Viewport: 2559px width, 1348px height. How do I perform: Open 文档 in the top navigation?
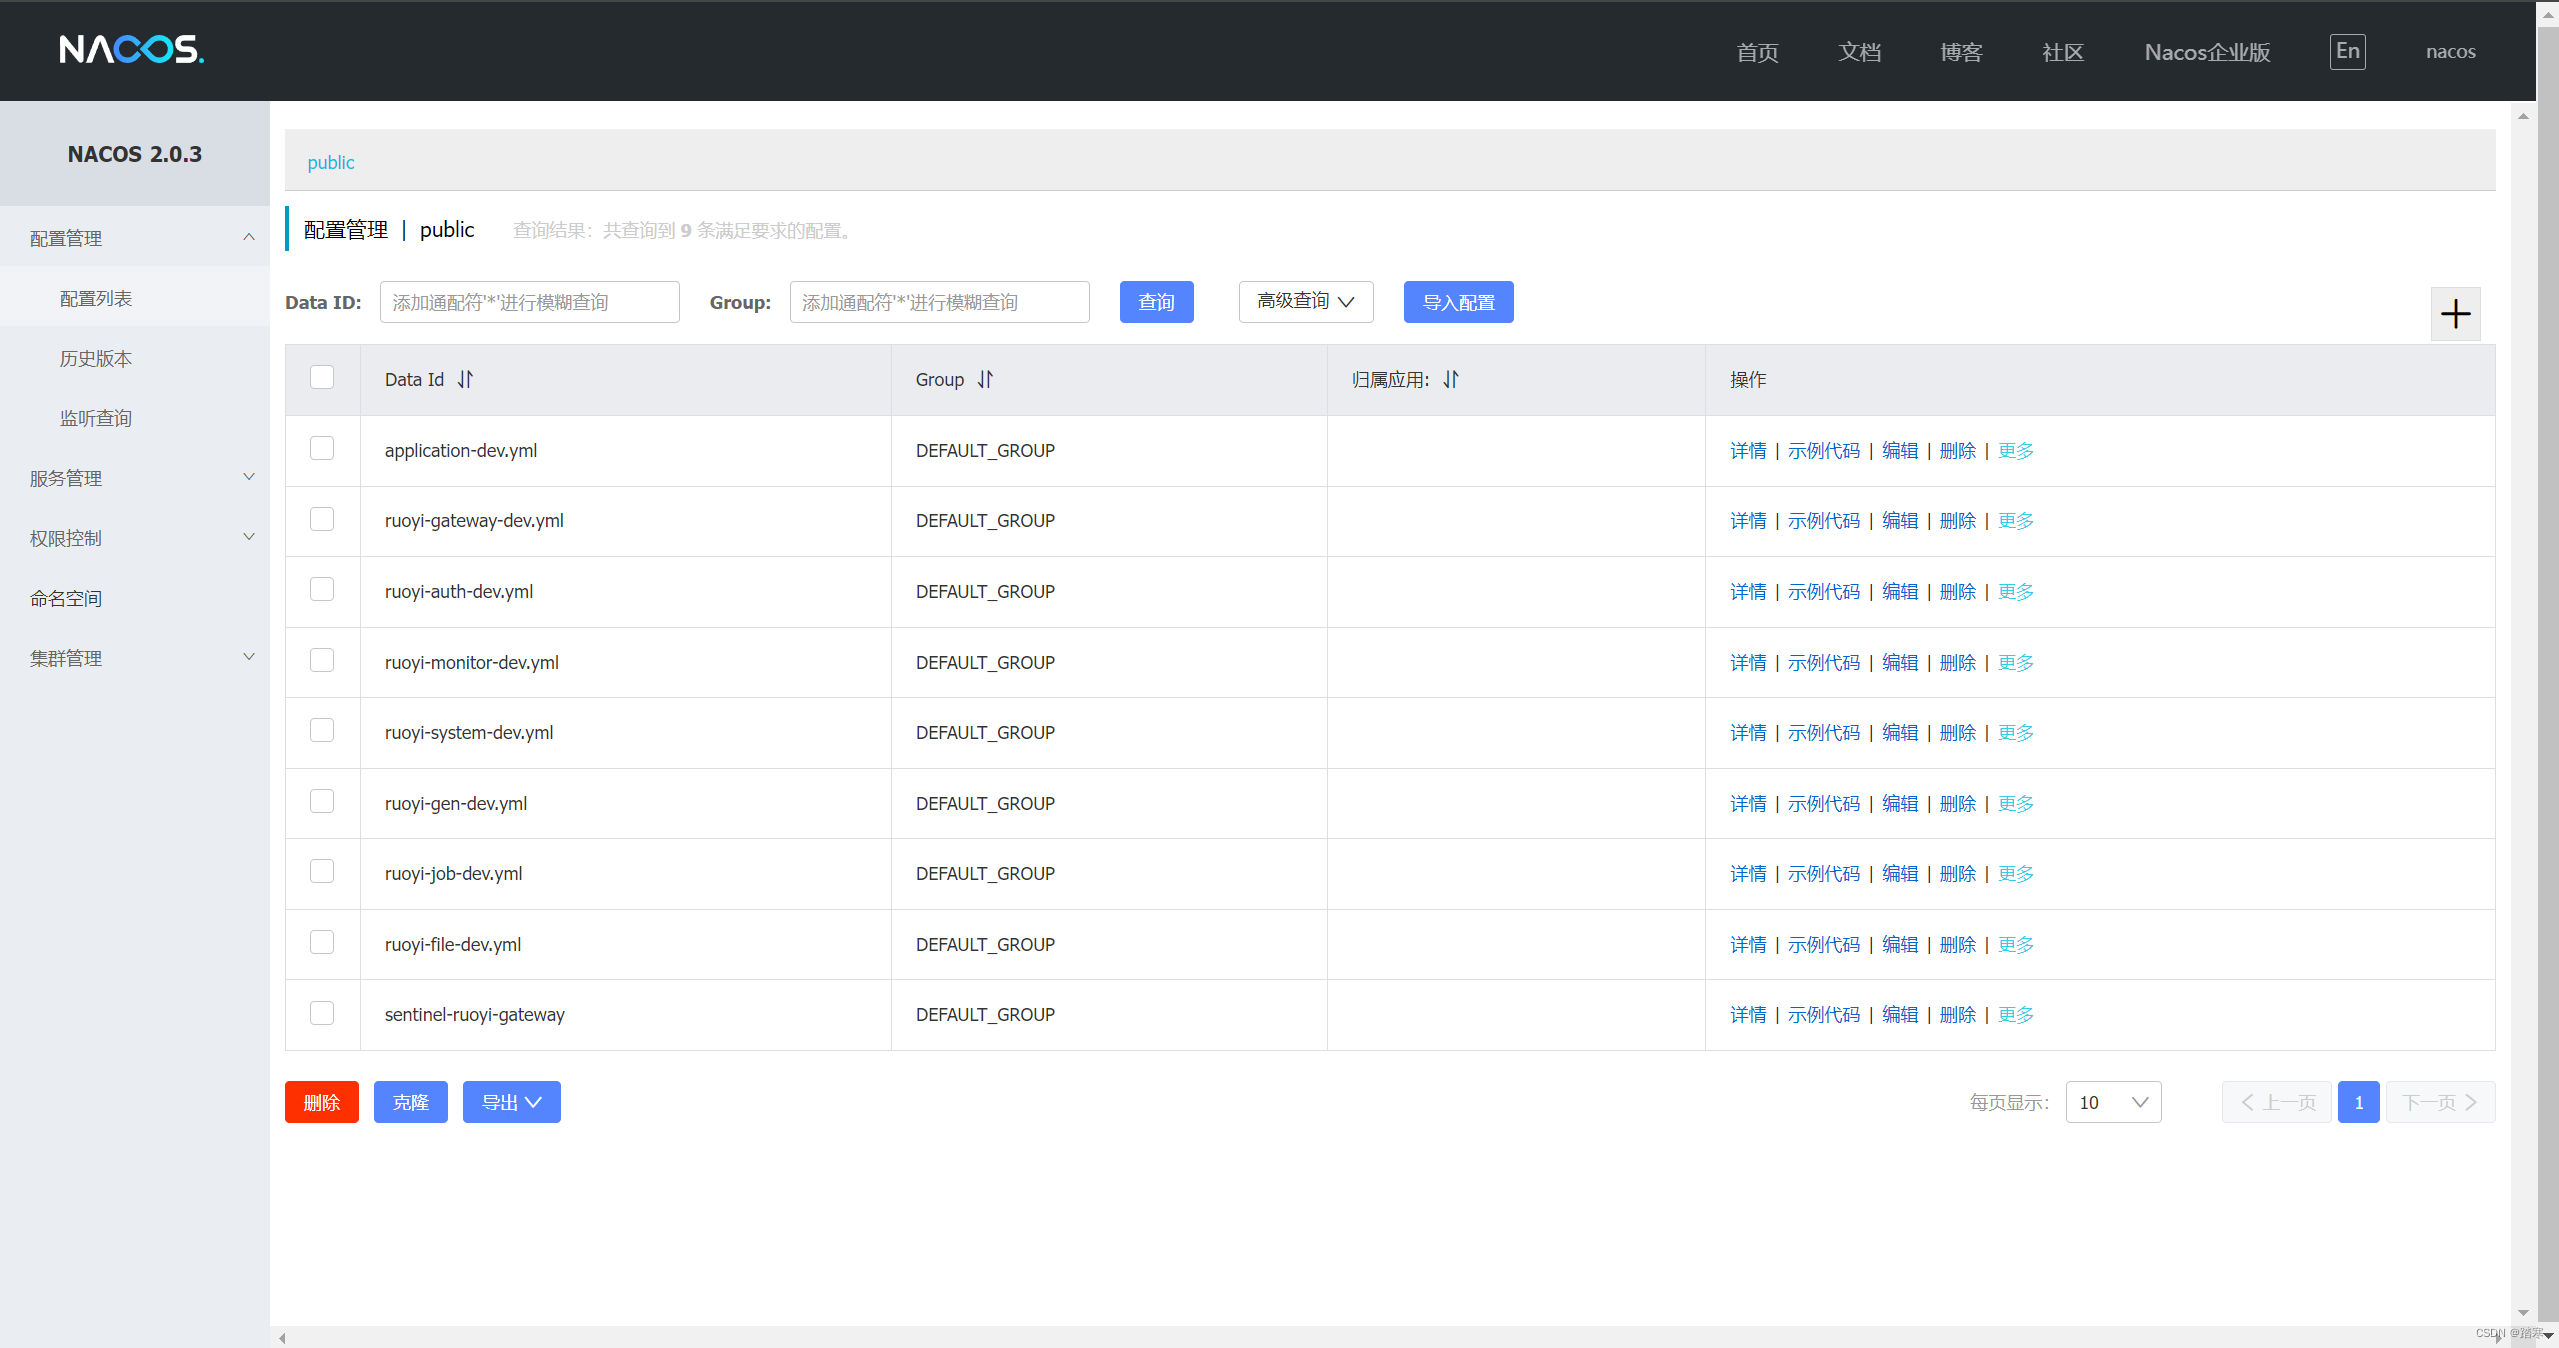[x=1859, y=52]
